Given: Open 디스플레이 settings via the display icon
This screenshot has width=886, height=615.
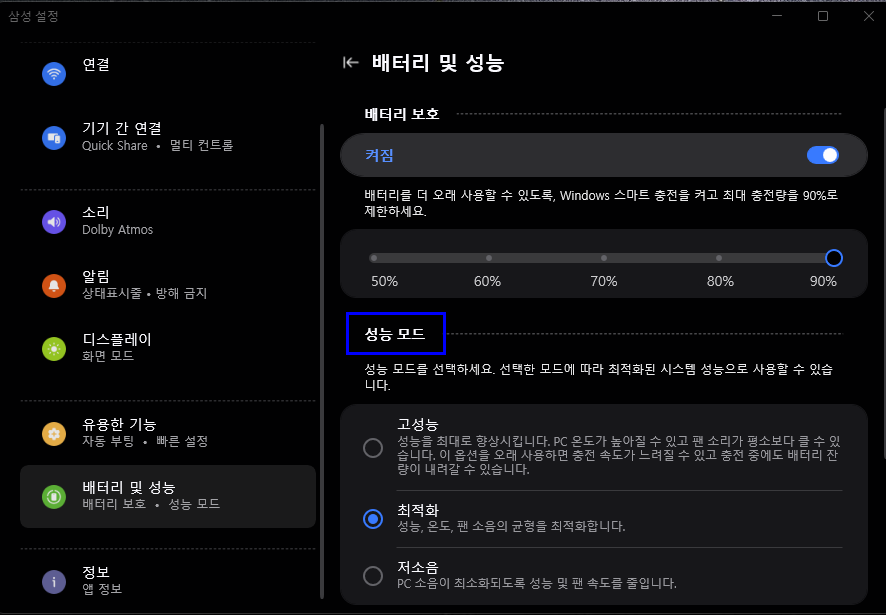Looking at the screenshot, I should tap(53, 348).
